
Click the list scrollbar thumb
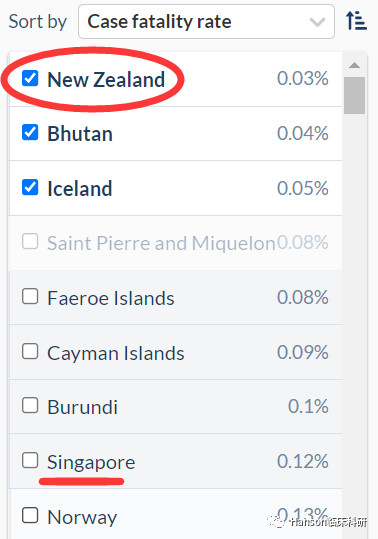pyautogui.click(x=354, y=95)
